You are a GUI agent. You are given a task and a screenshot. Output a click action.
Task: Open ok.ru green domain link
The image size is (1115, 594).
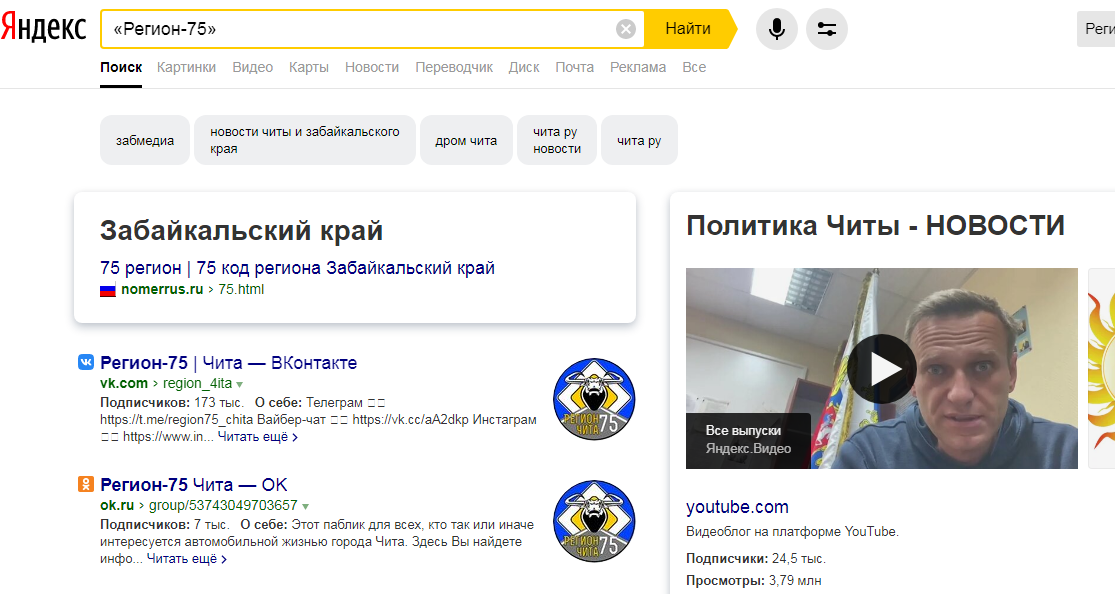pos(117,506)
